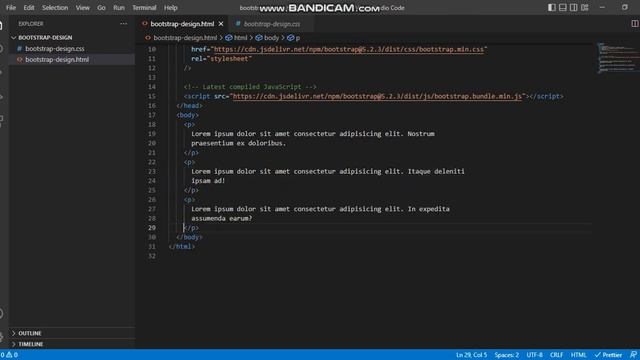Toggle bottom panel layout icon

563,7
